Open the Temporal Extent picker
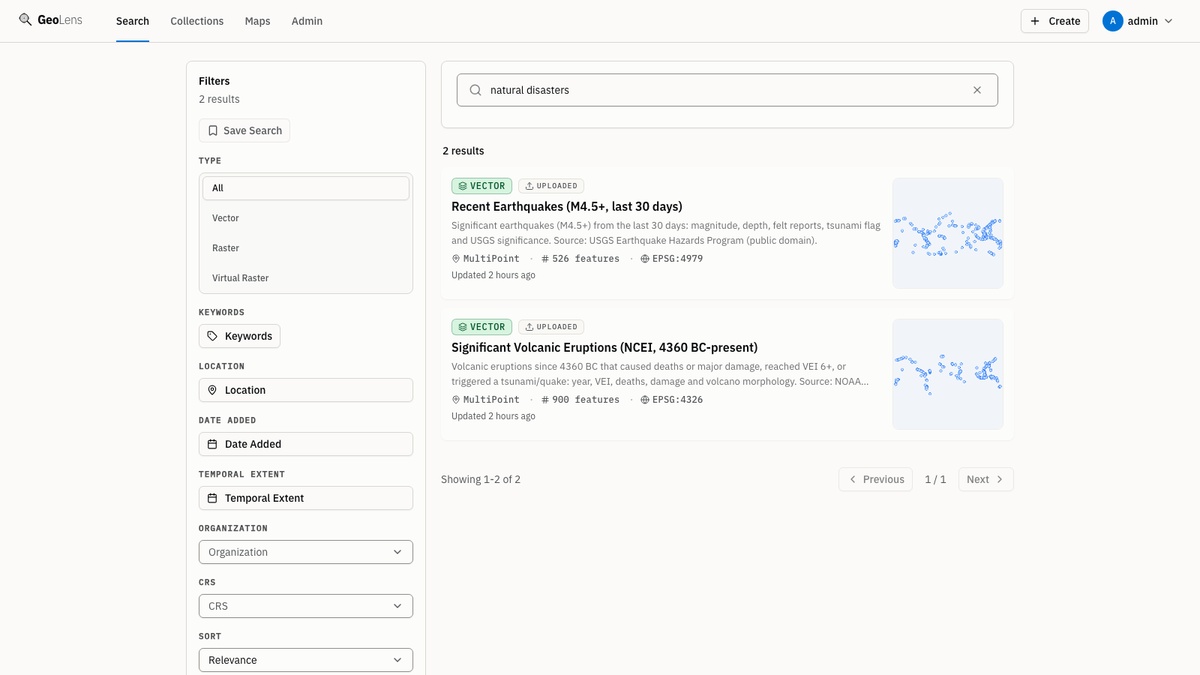The width and height of the screenshot is (1200, 675). click(306, 498)
